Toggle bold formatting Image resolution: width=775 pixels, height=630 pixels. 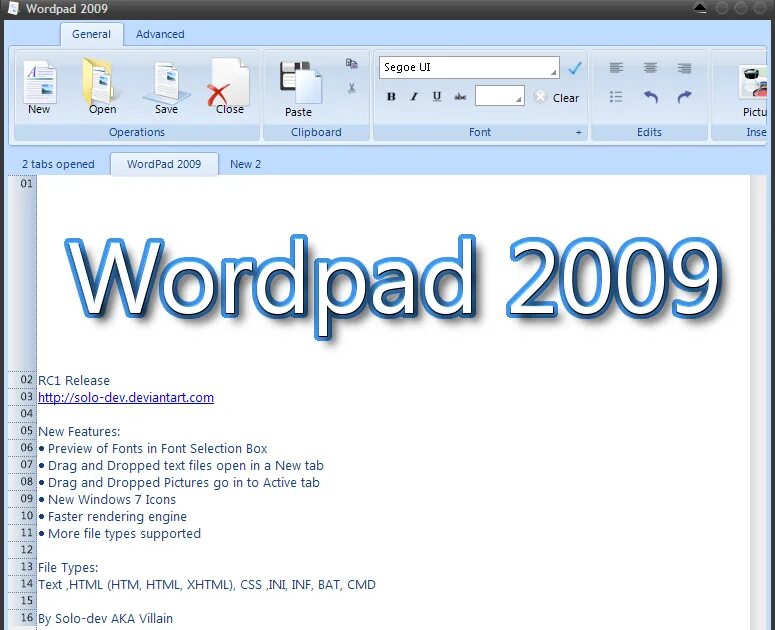[x=391, y=96]
